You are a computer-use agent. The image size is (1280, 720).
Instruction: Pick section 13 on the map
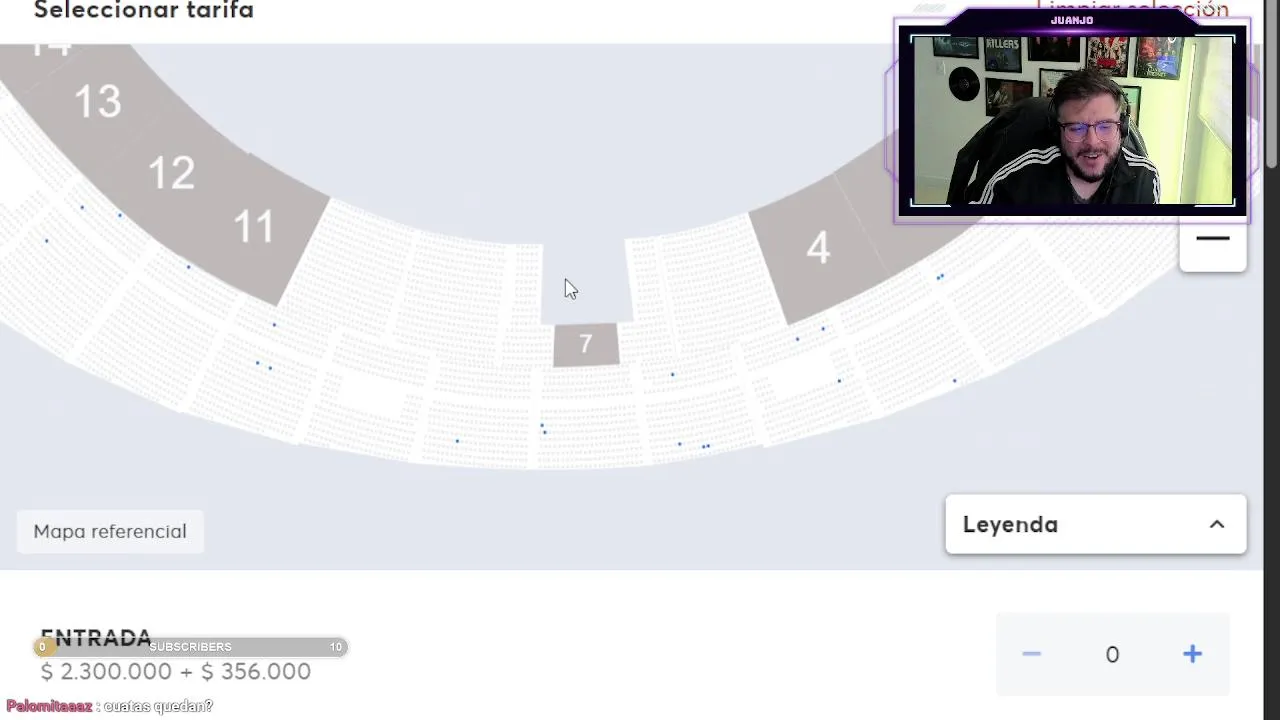(97, 101)
